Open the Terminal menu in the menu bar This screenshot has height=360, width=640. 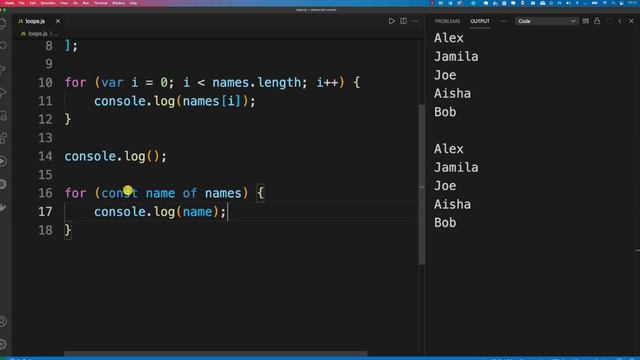point(100,3)
